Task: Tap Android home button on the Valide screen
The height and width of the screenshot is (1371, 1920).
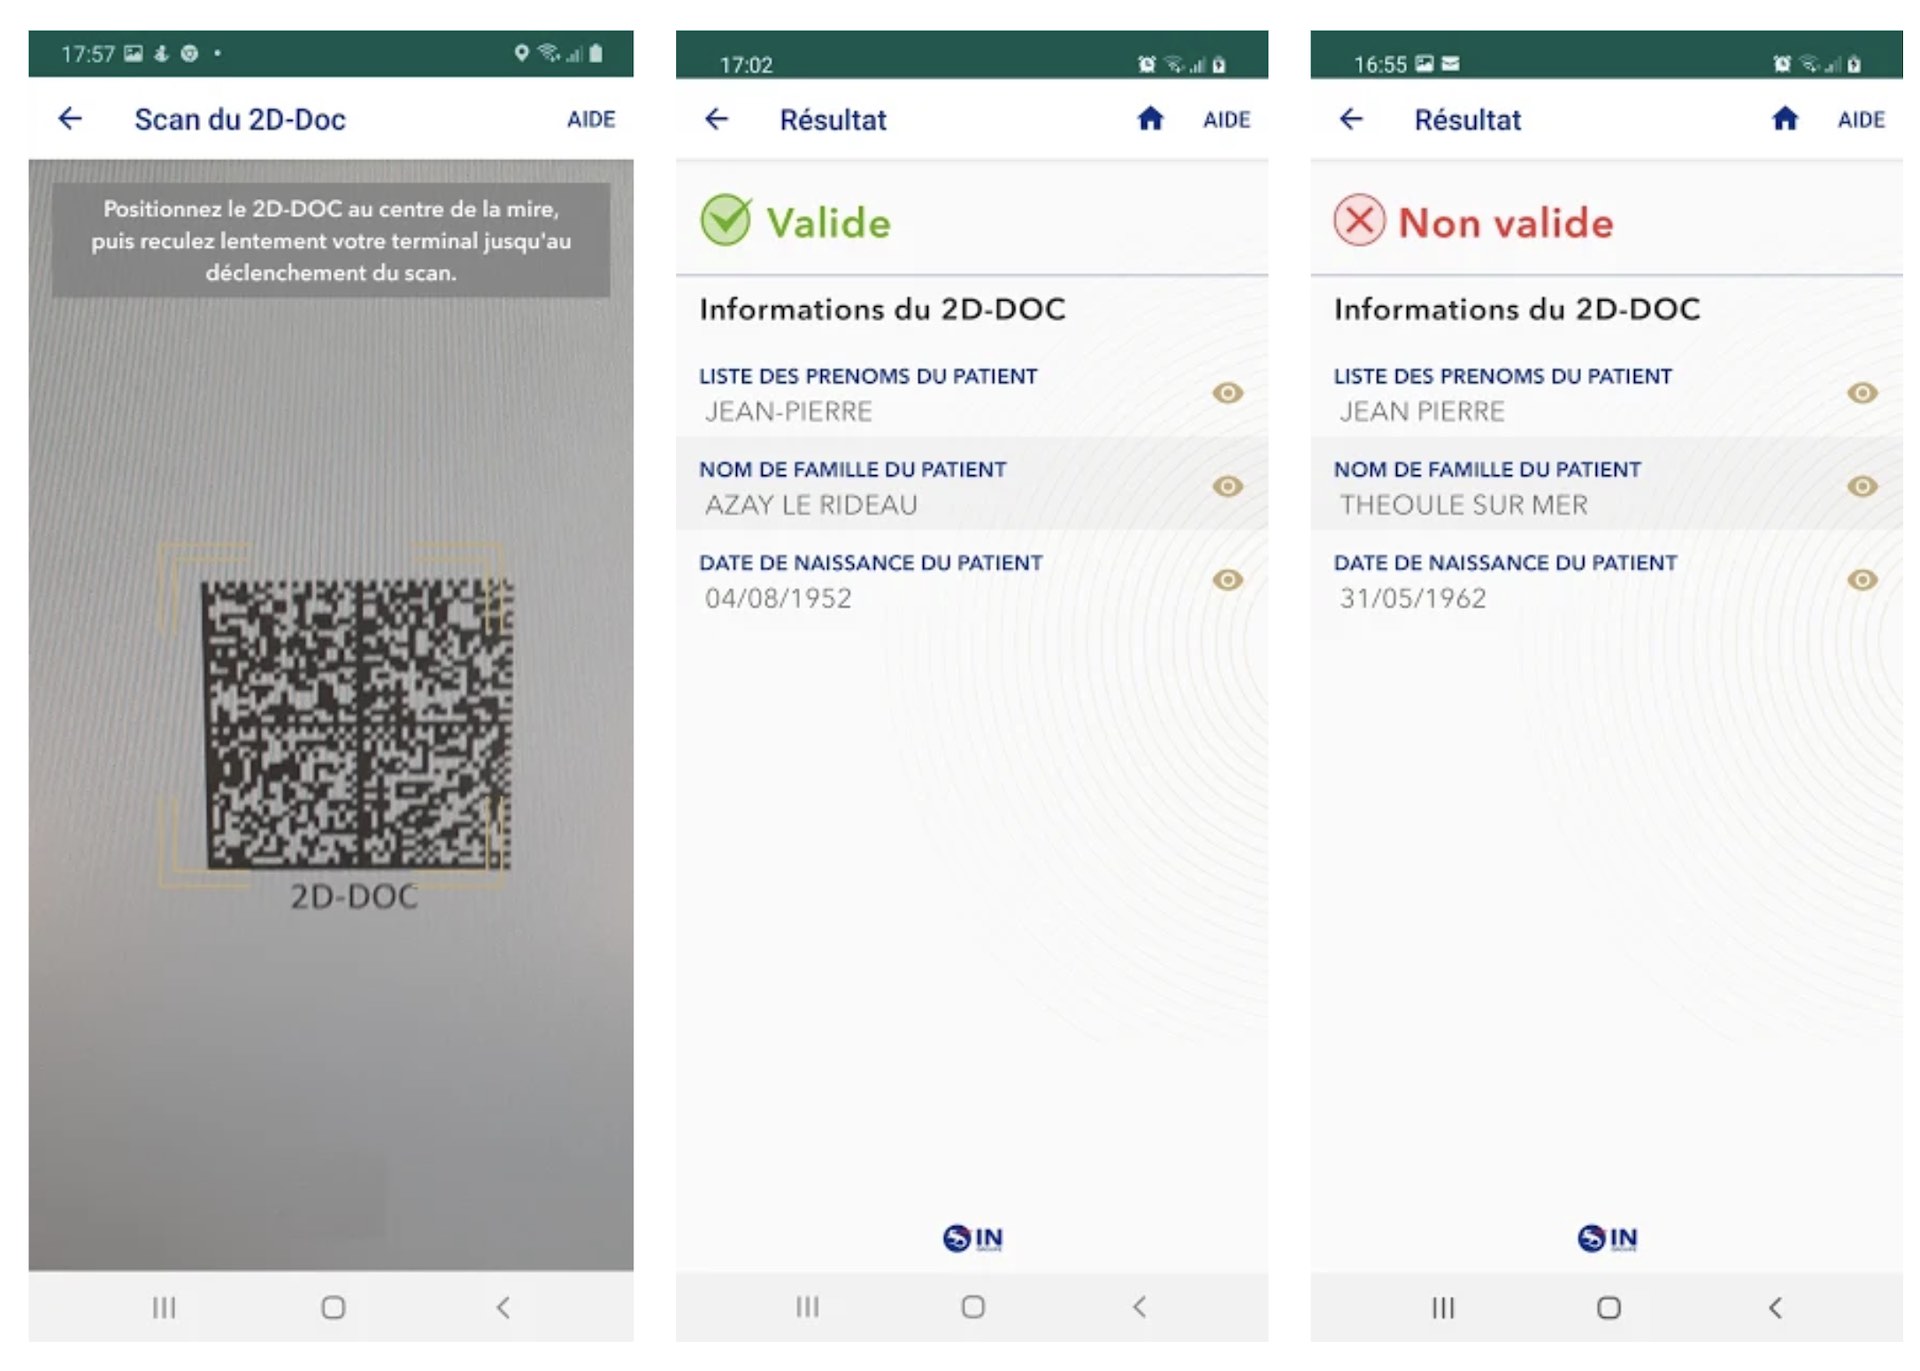Action: (973, 1307)
